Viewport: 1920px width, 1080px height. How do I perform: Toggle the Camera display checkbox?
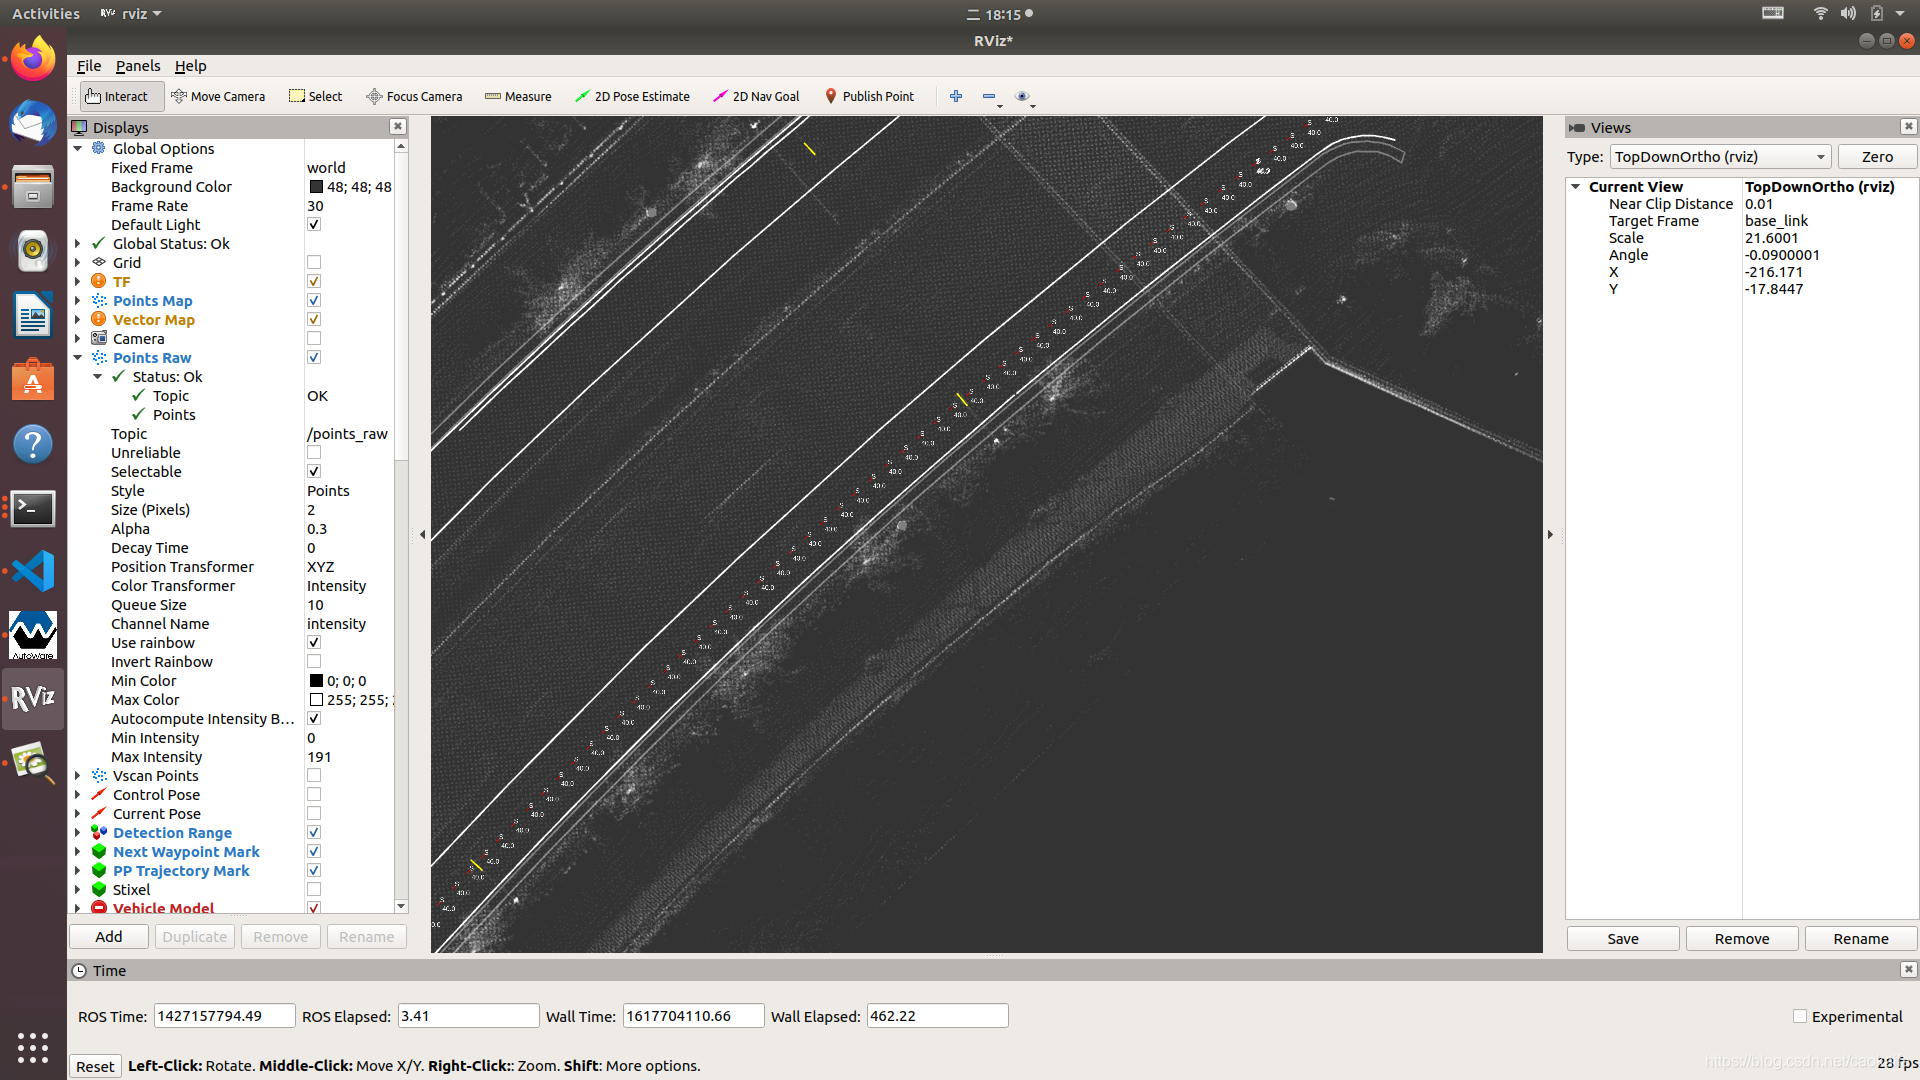pyautogui.click(x=314, y=339)
